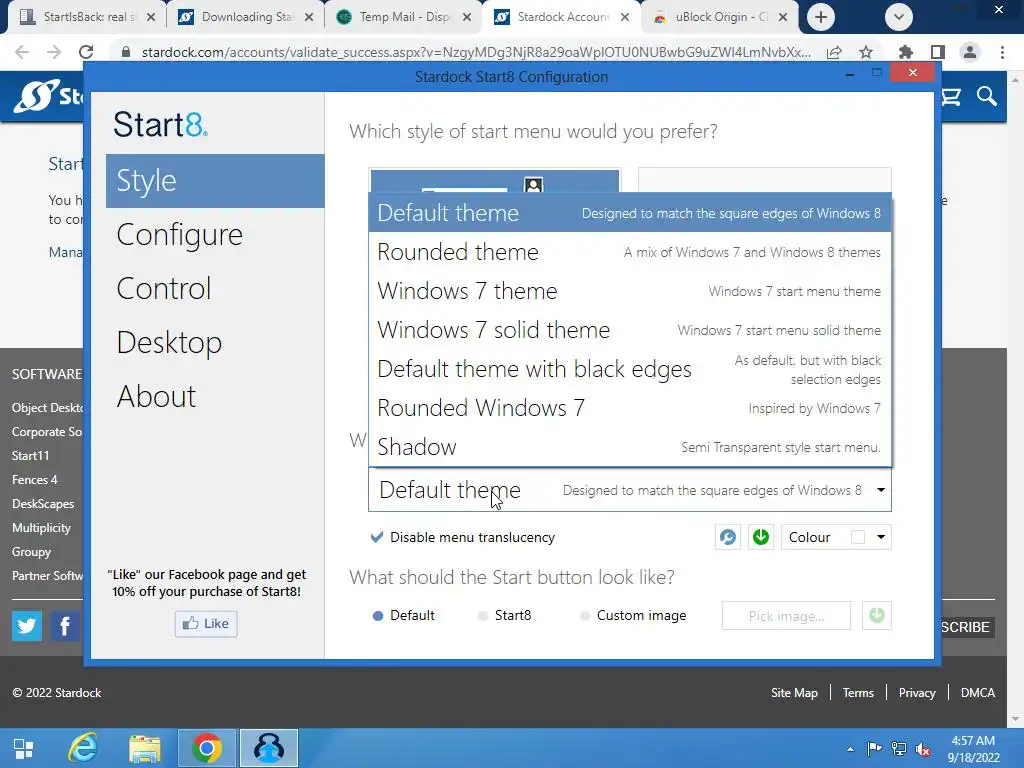
Task: Open Start11 footer link
Action: point(30,456)
